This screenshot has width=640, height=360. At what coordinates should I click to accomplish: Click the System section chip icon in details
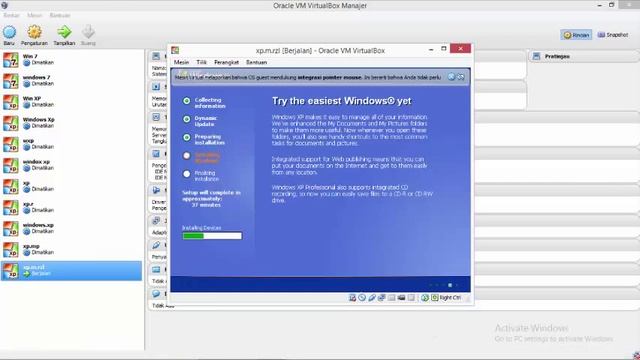pyautogui.click(x=156, y=87)
